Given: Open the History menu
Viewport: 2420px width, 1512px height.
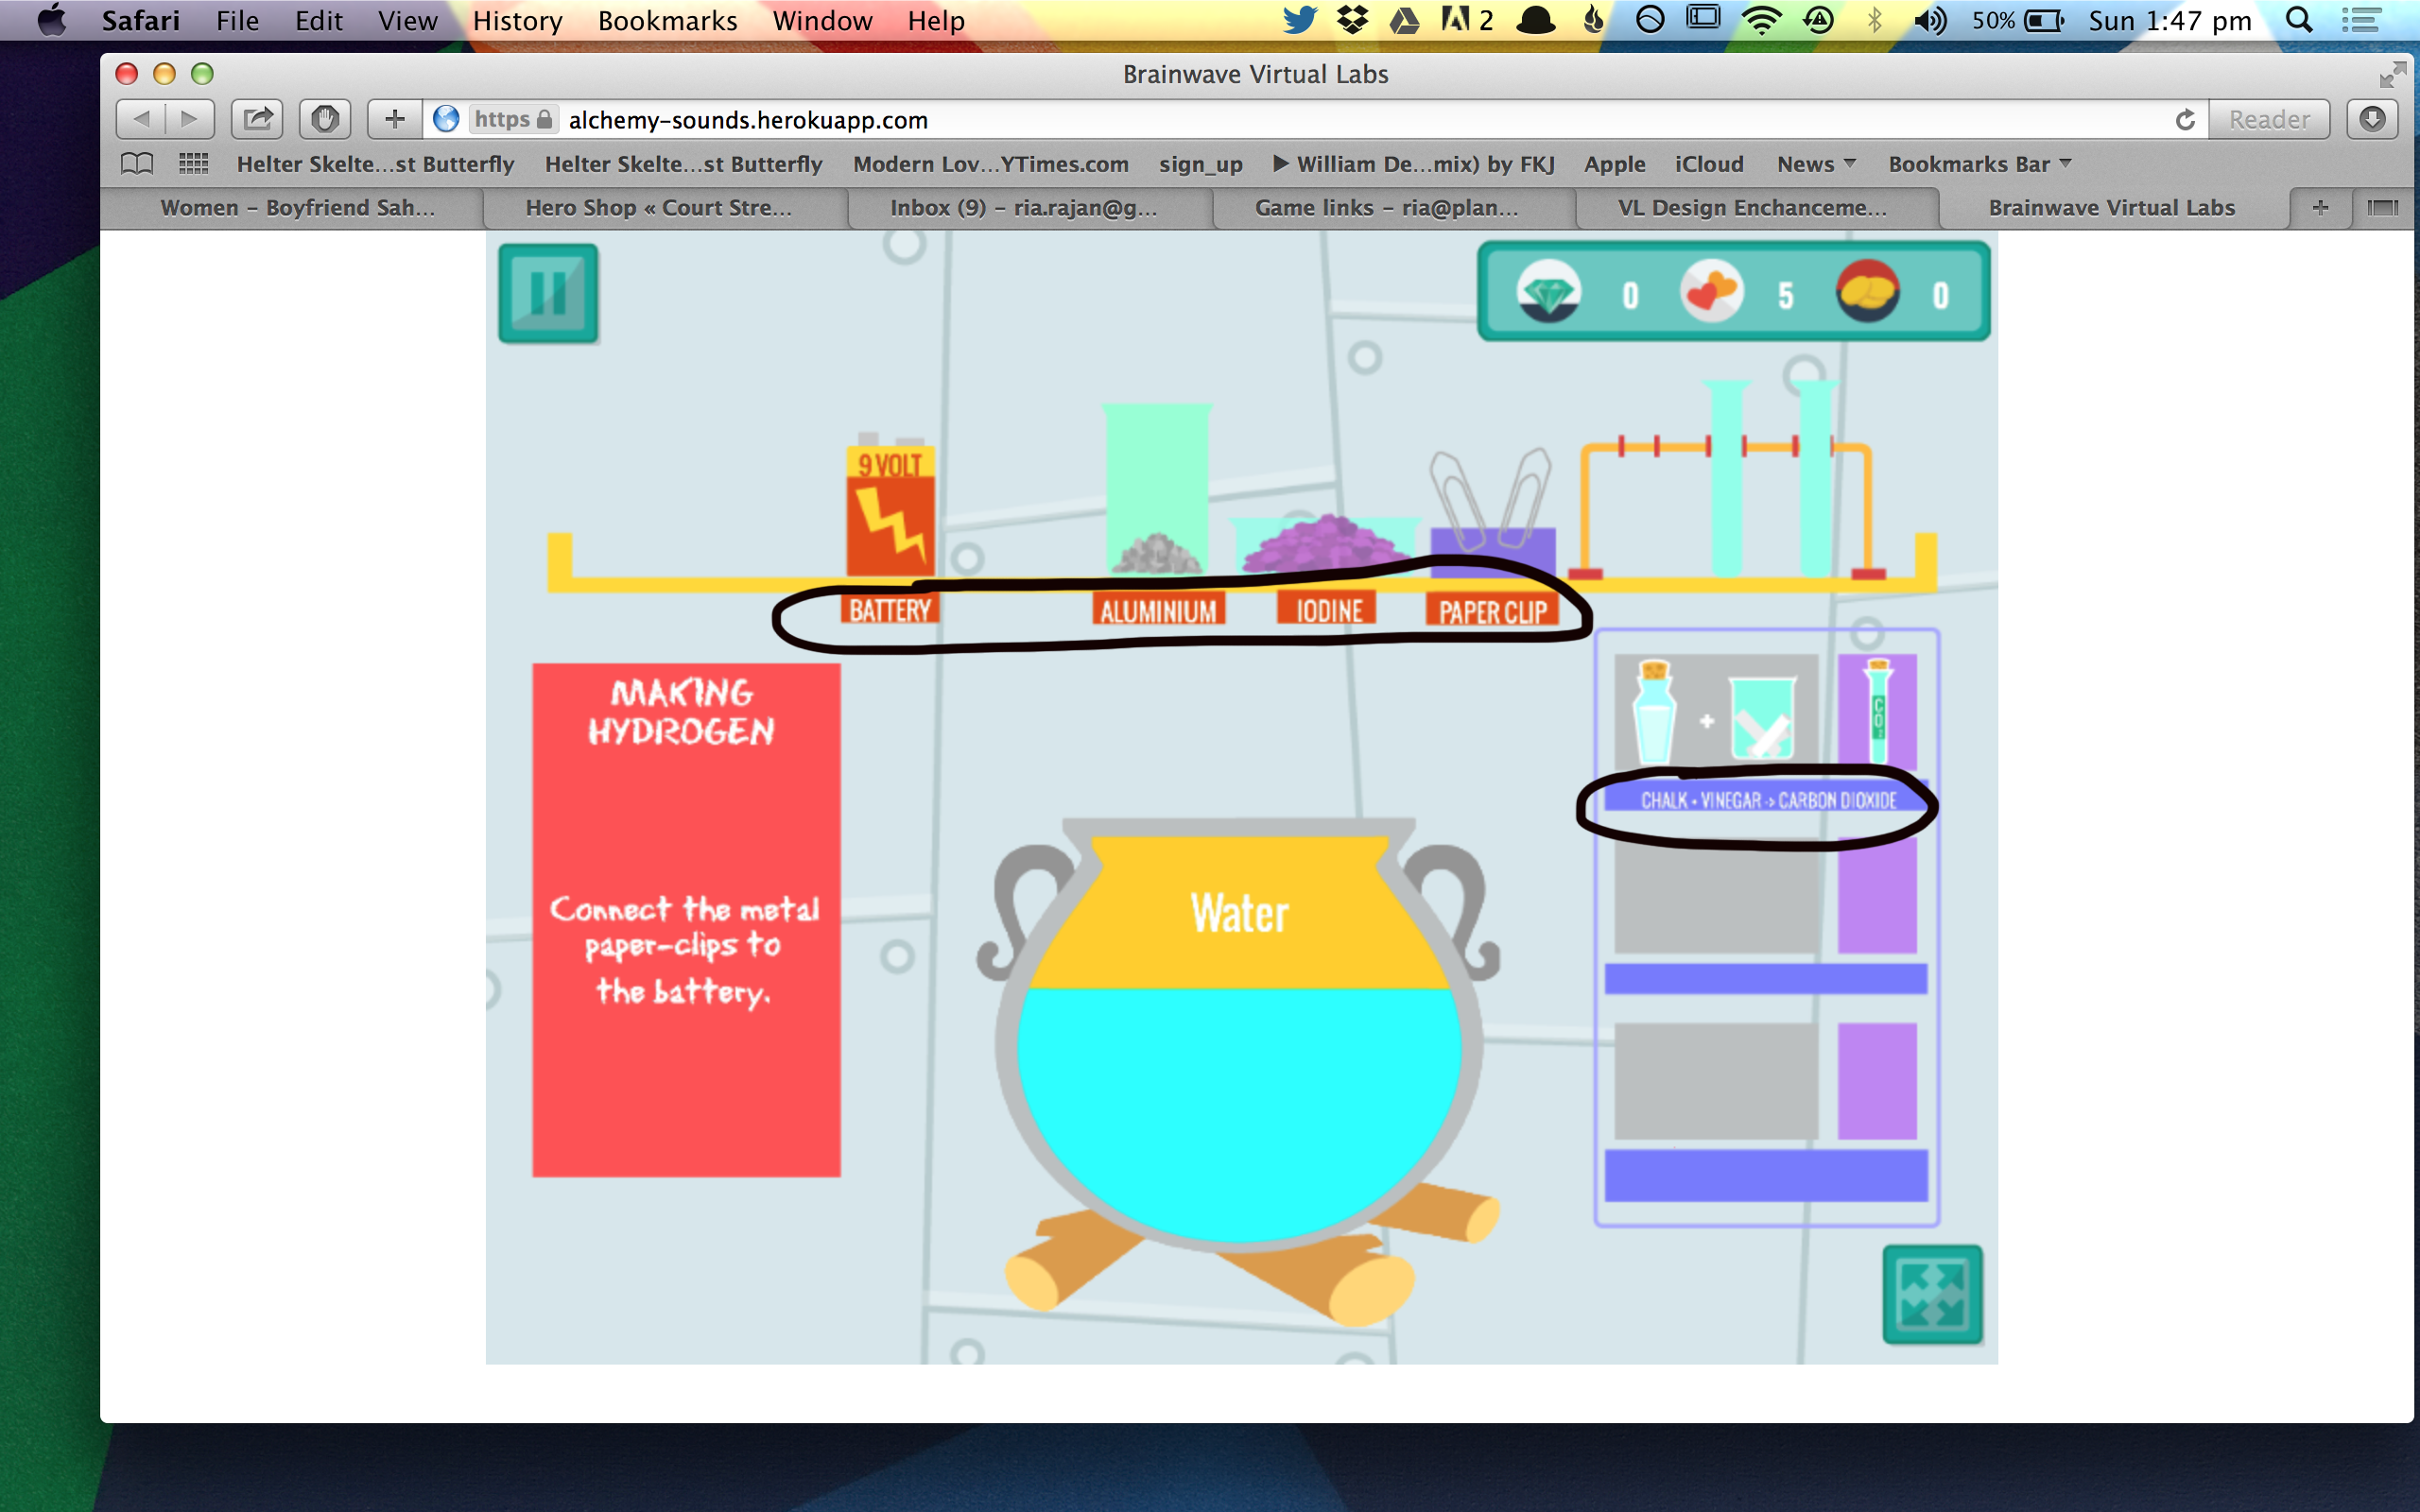Looking at the screenshot, I should point(517,20).
